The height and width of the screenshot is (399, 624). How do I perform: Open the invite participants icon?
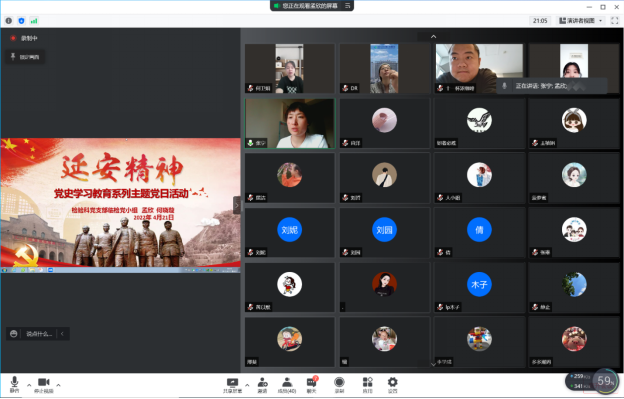(262, 385)
